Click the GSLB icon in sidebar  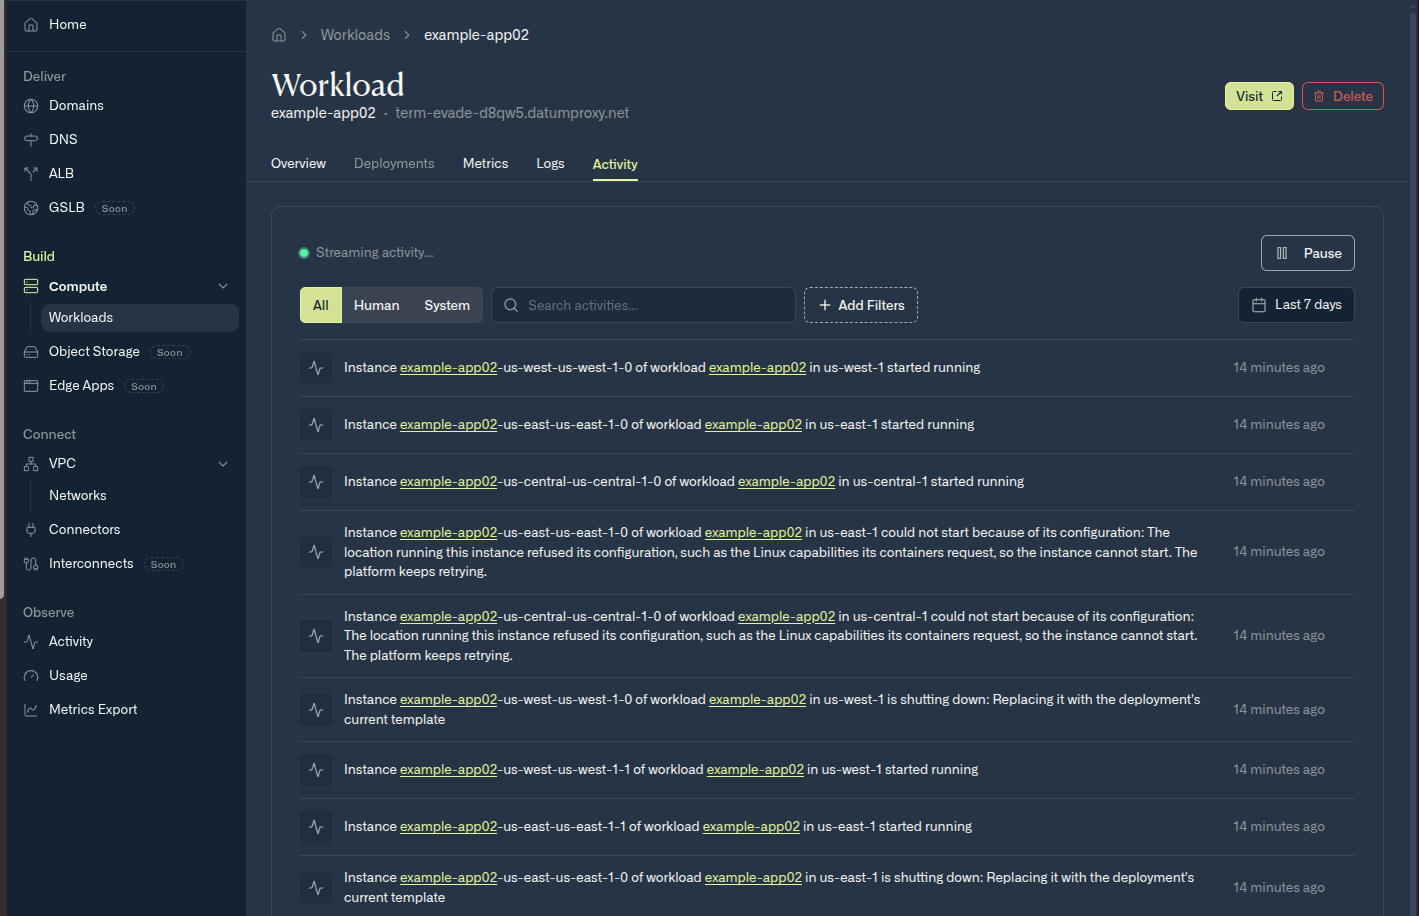pos(31,208)
